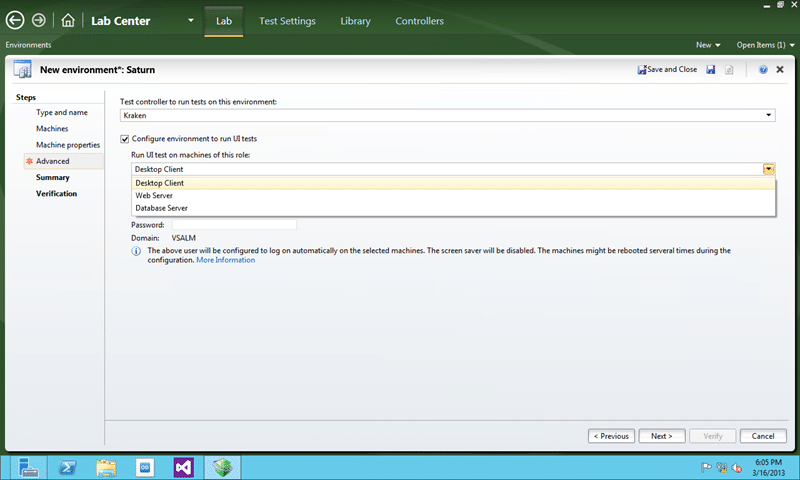Switch to the Lab tab
Image resolution: width=800 pixels, height=480 pixels.
pyautogui.click(x=223, y=21)
